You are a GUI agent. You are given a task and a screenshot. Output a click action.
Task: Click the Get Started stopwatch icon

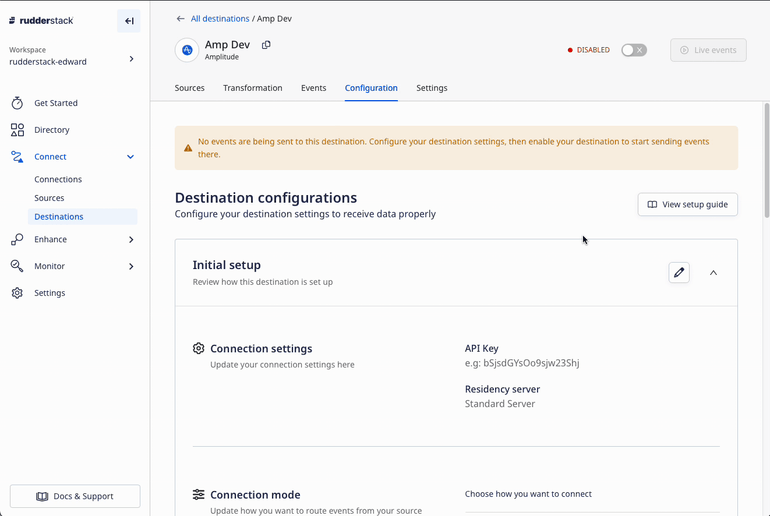coord(17,103)
